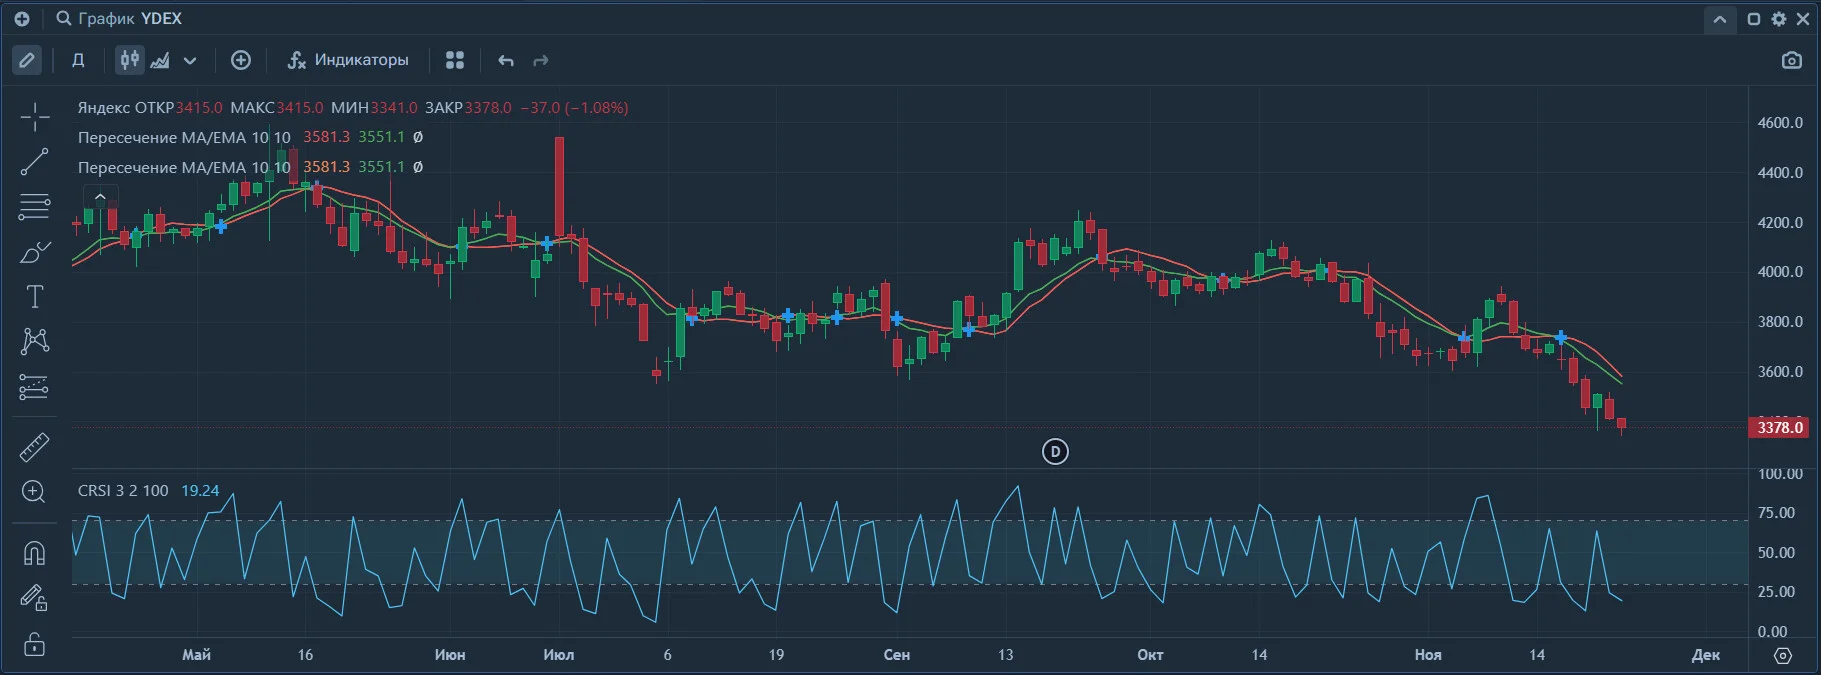
Task: Open chart scale settings at bottom right
Action: point(1783,656)
